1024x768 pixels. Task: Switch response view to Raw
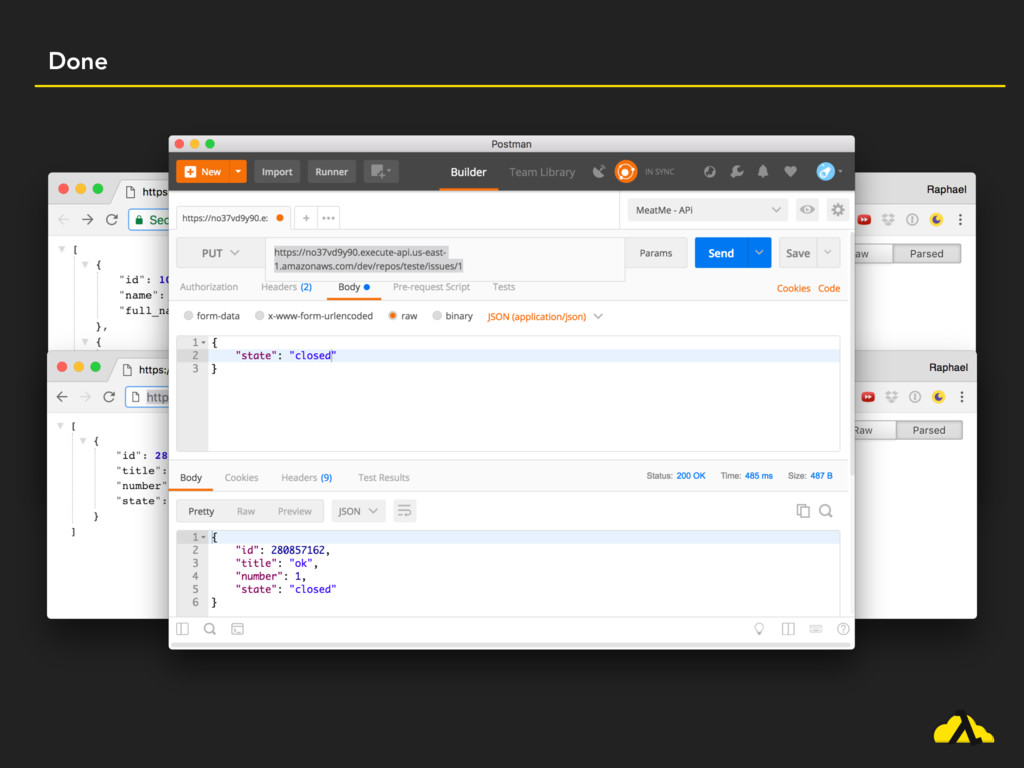point(246,511)
